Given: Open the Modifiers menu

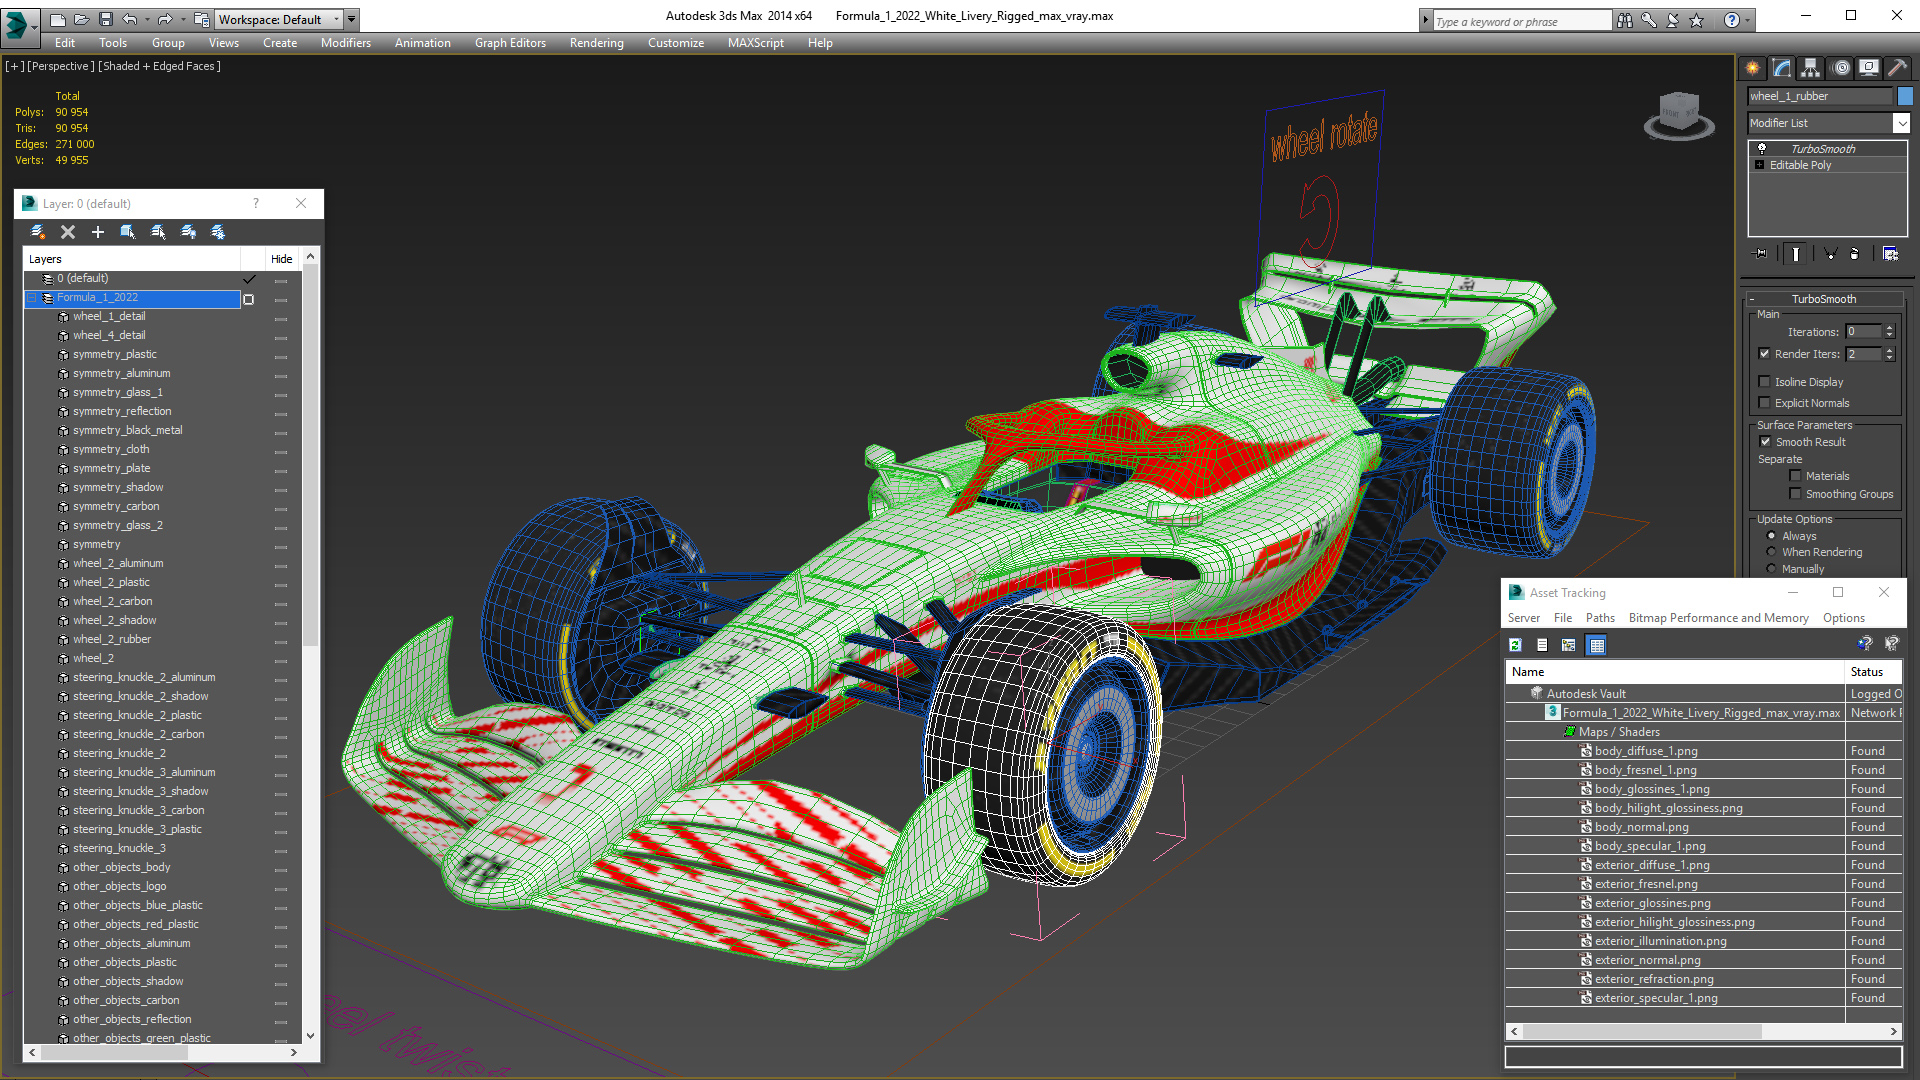Looking at the screenshot, I should click(x=345, y=43).
